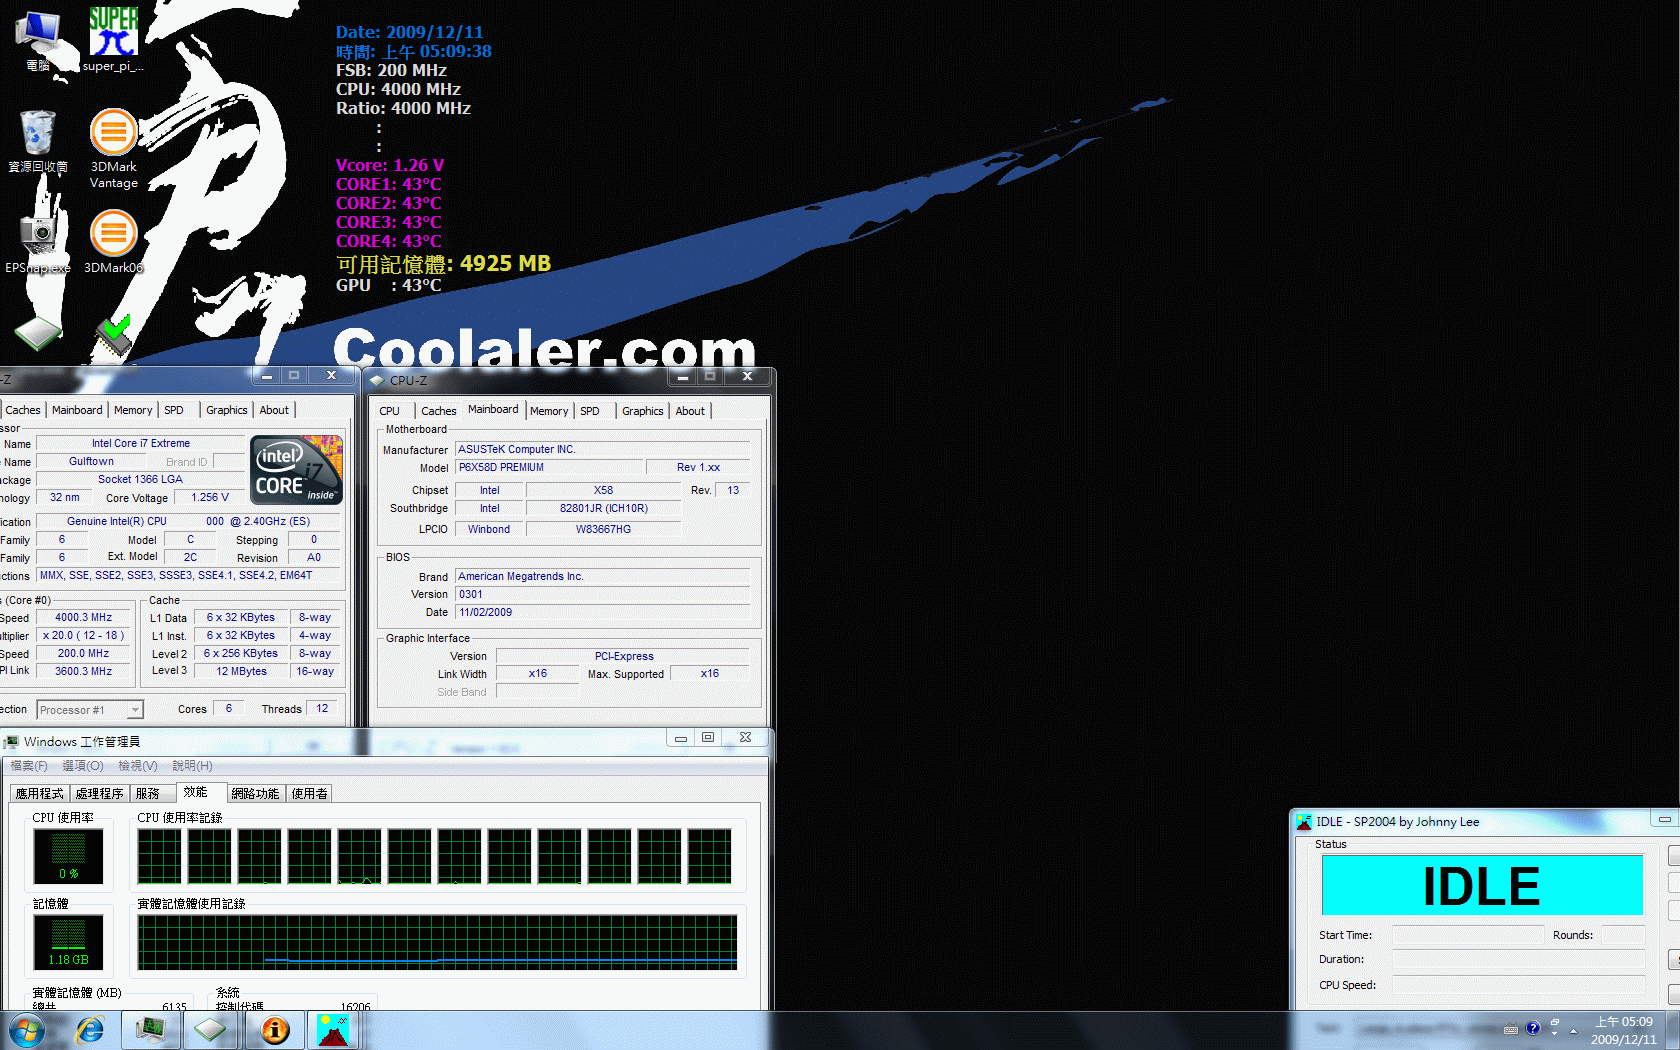Viewport: 1680px width, 1050px height.
Task: Switch to the 應用程式 tab in Task Manager
Action: click(x=40, y=793)
